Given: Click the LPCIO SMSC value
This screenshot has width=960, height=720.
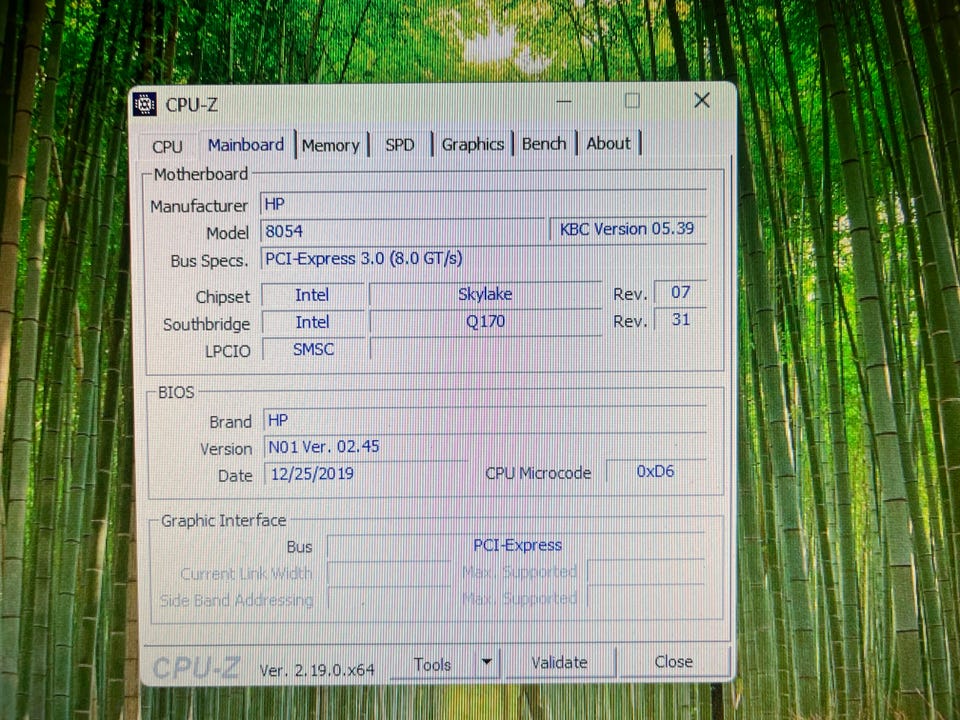Looking at the screenshot, I should (x=313, y=349).
